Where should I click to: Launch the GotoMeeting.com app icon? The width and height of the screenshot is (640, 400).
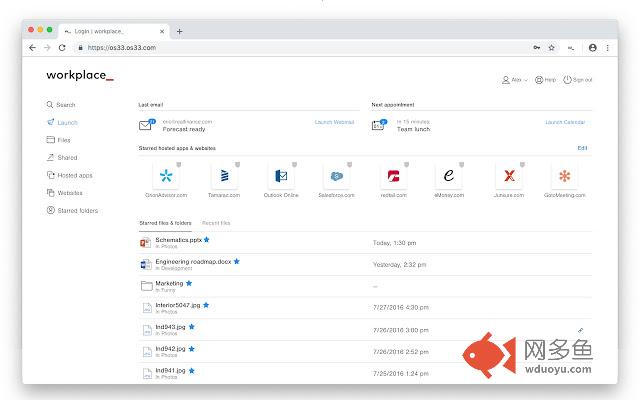(x=564, y=176)
